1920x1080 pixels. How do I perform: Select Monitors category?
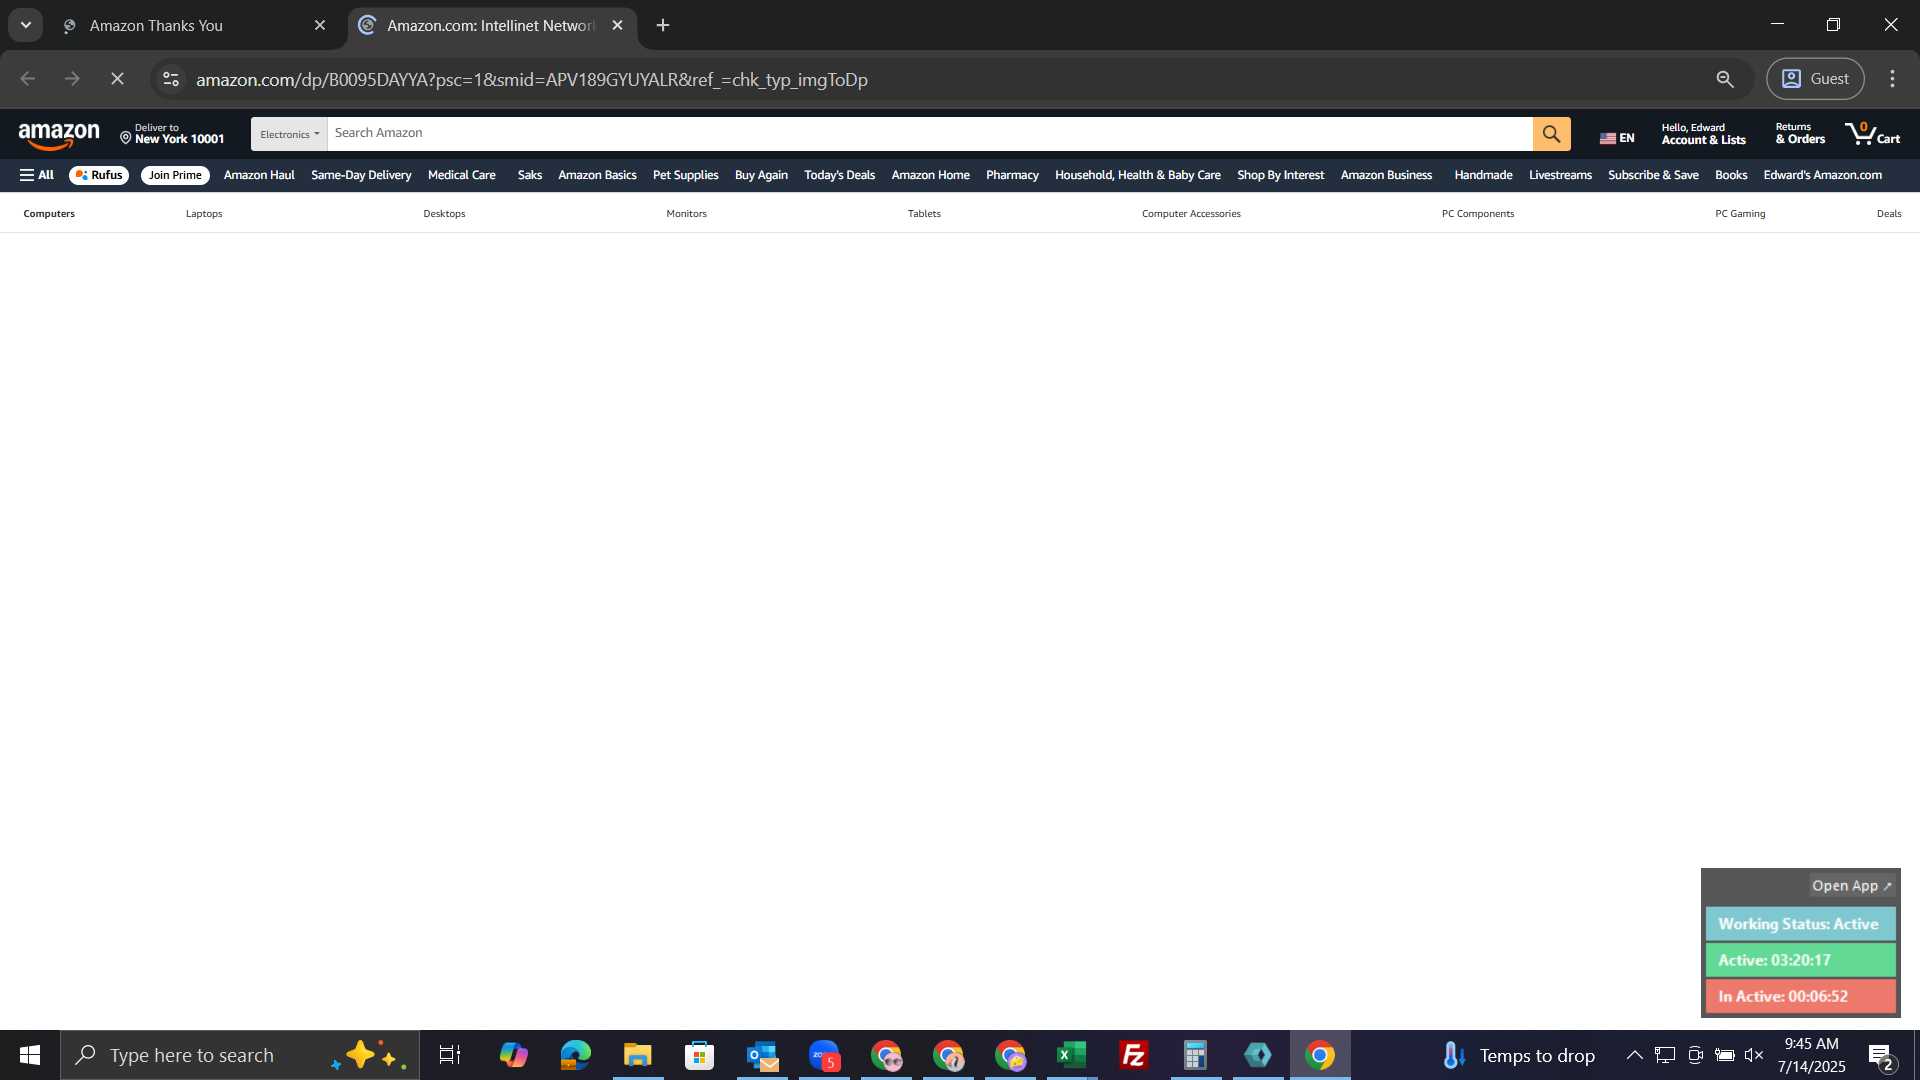click(686, 214)
